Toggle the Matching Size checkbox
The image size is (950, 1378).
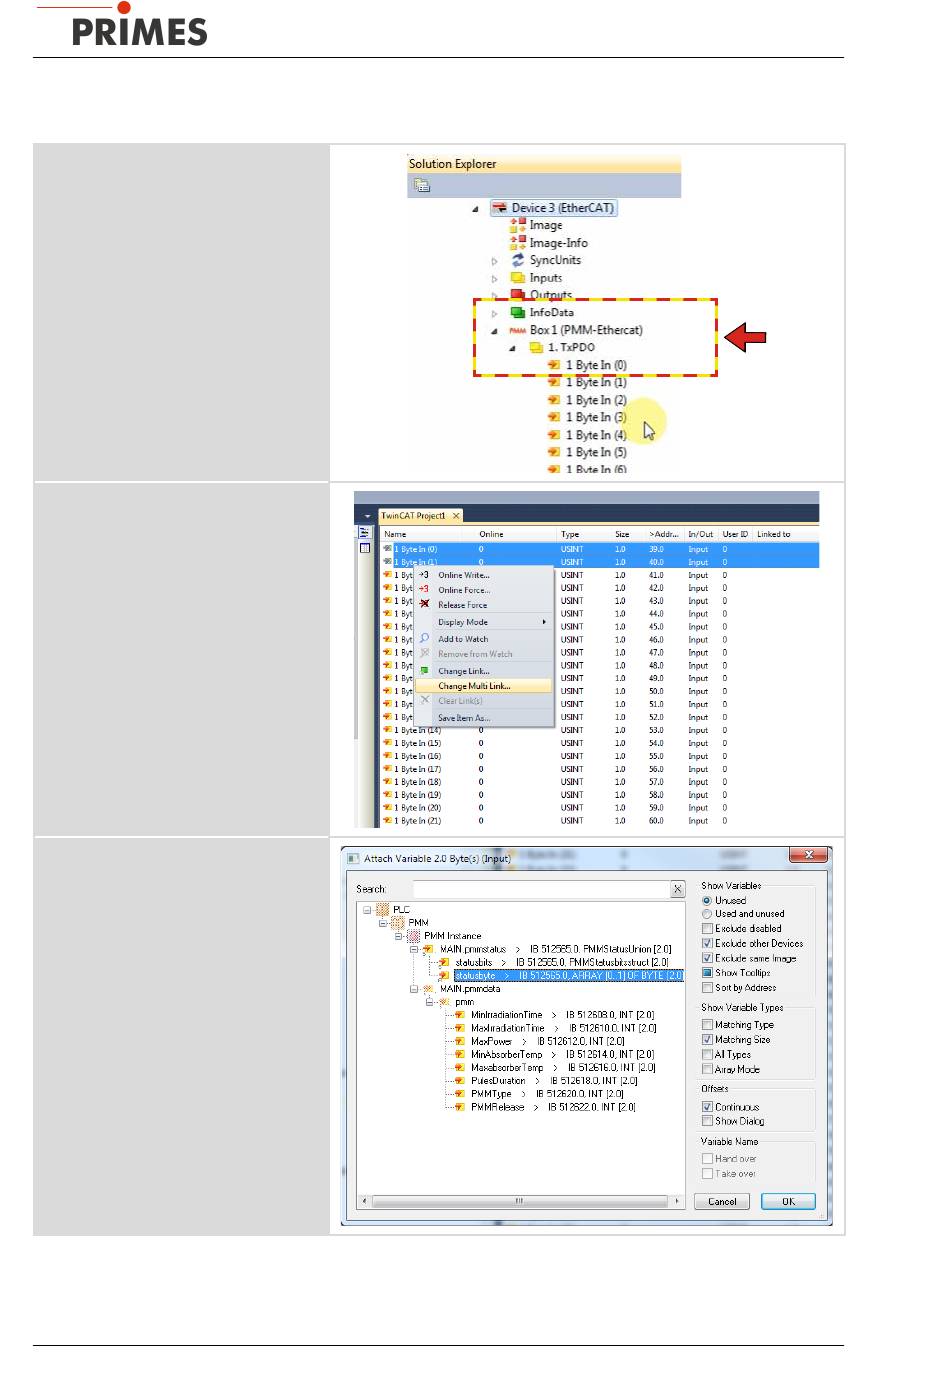707,1040
